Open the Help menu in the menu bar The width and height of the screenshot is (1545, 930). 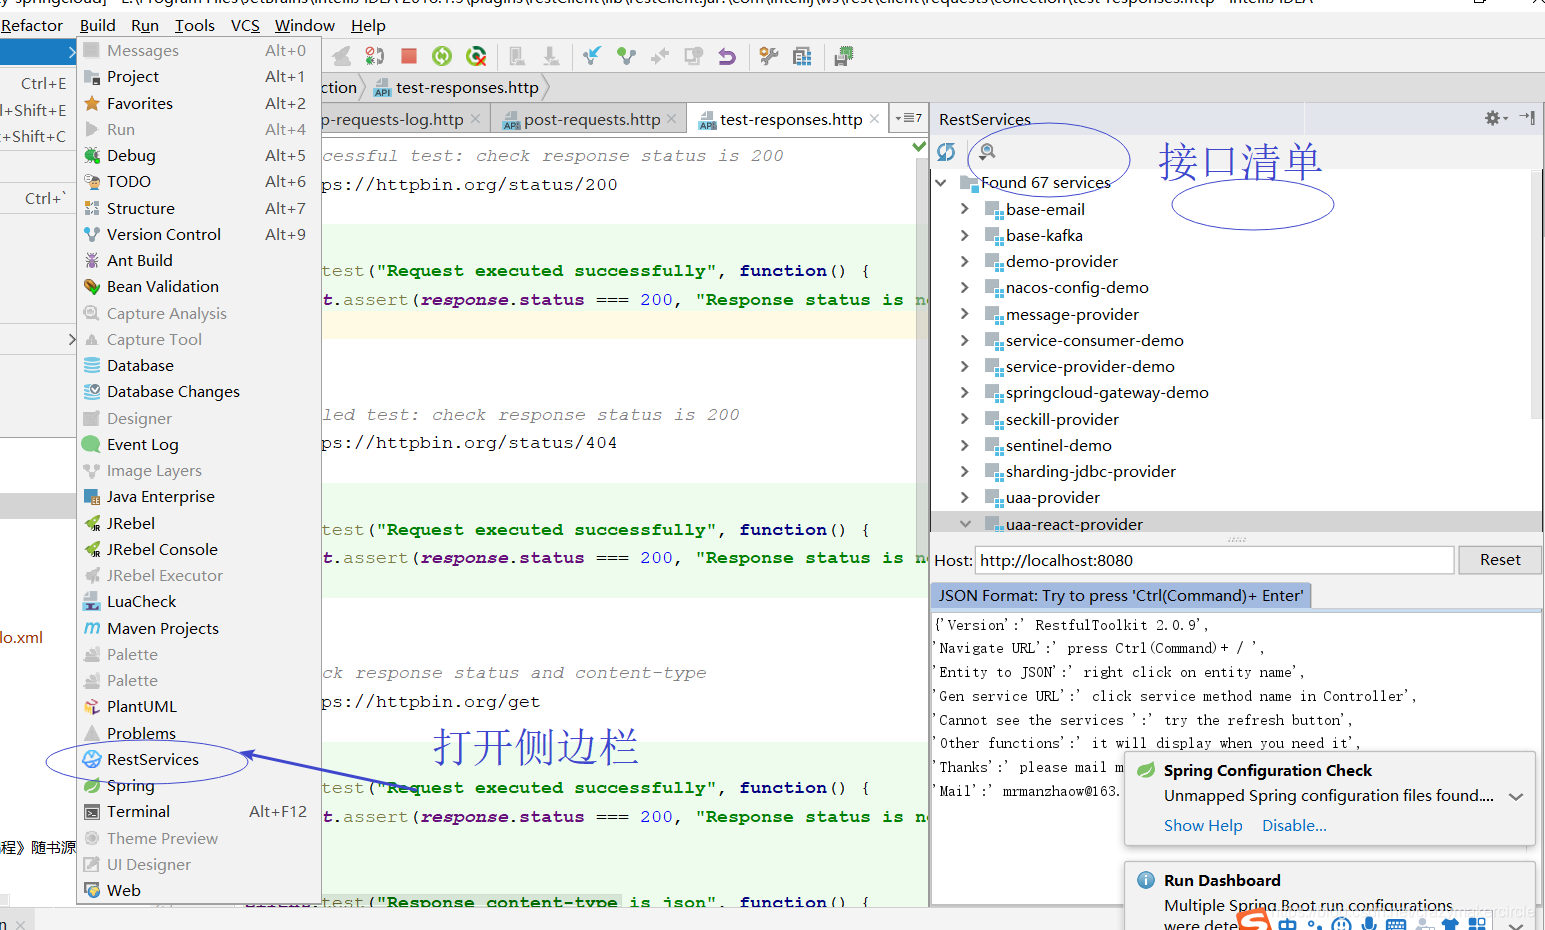point(368,26)
